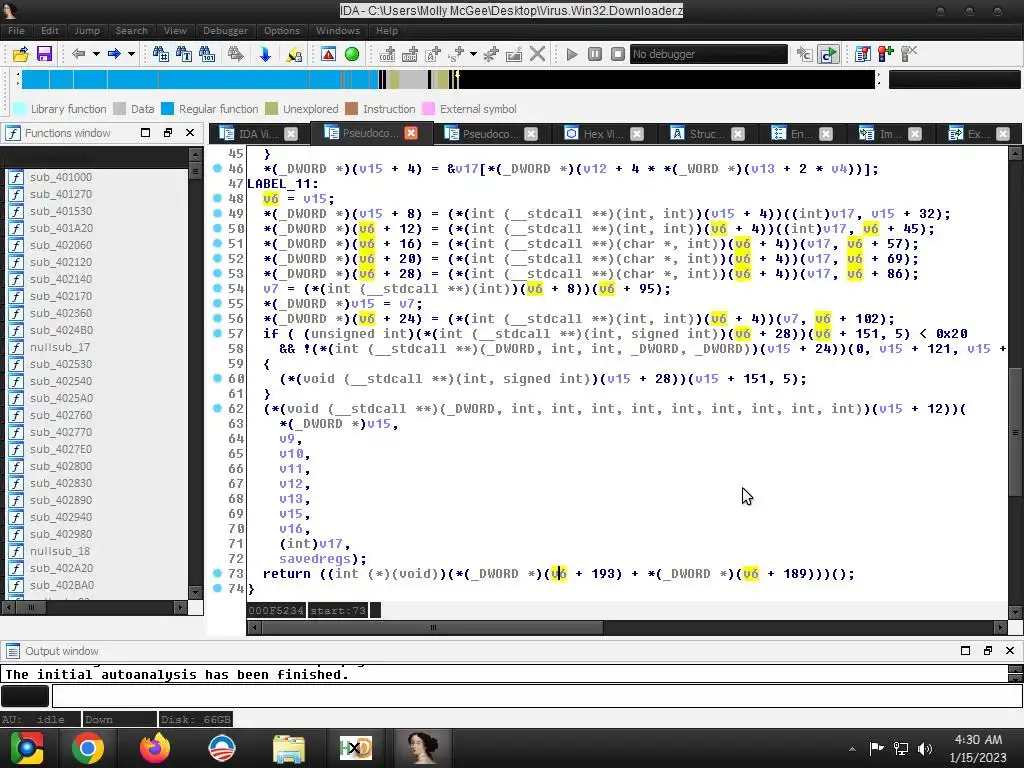
Task: Open the No debugger combo box
Action: tap(709, 54)
